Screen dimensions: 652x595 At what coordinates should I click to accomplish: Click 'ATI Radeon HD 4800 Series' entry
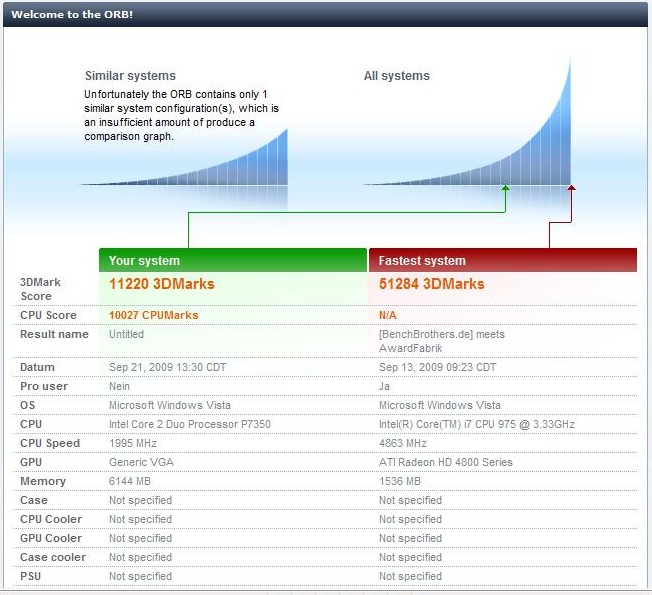tap(445, 462)
